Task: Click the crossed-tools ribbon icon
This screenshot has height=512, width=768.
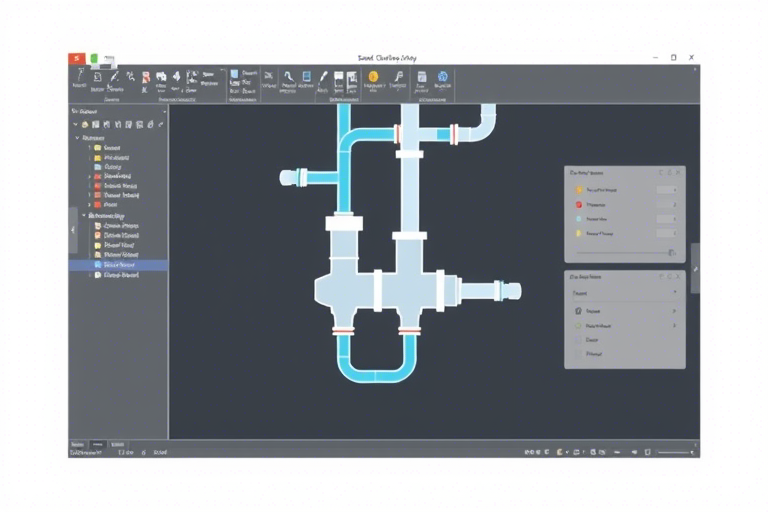Action: [x=268, y=76]
